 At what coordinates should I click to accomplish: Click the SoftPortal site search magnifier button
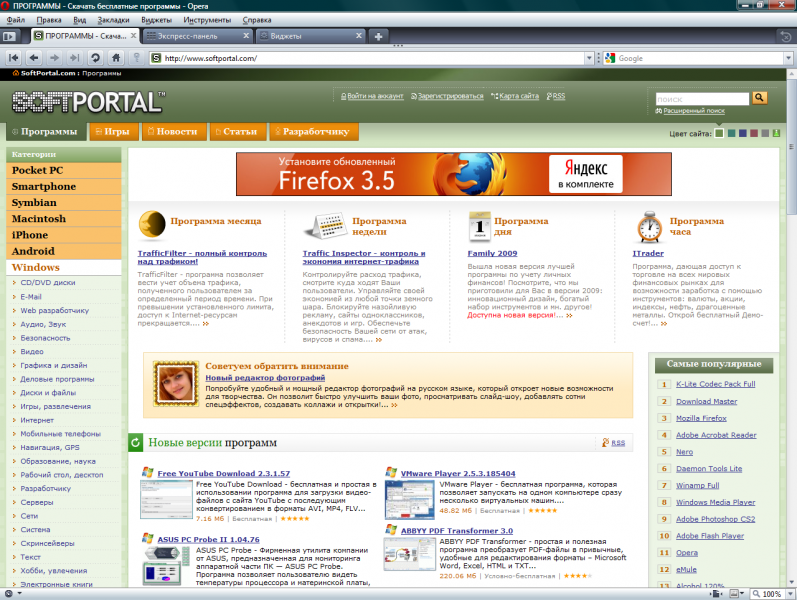tap(759, 98)
